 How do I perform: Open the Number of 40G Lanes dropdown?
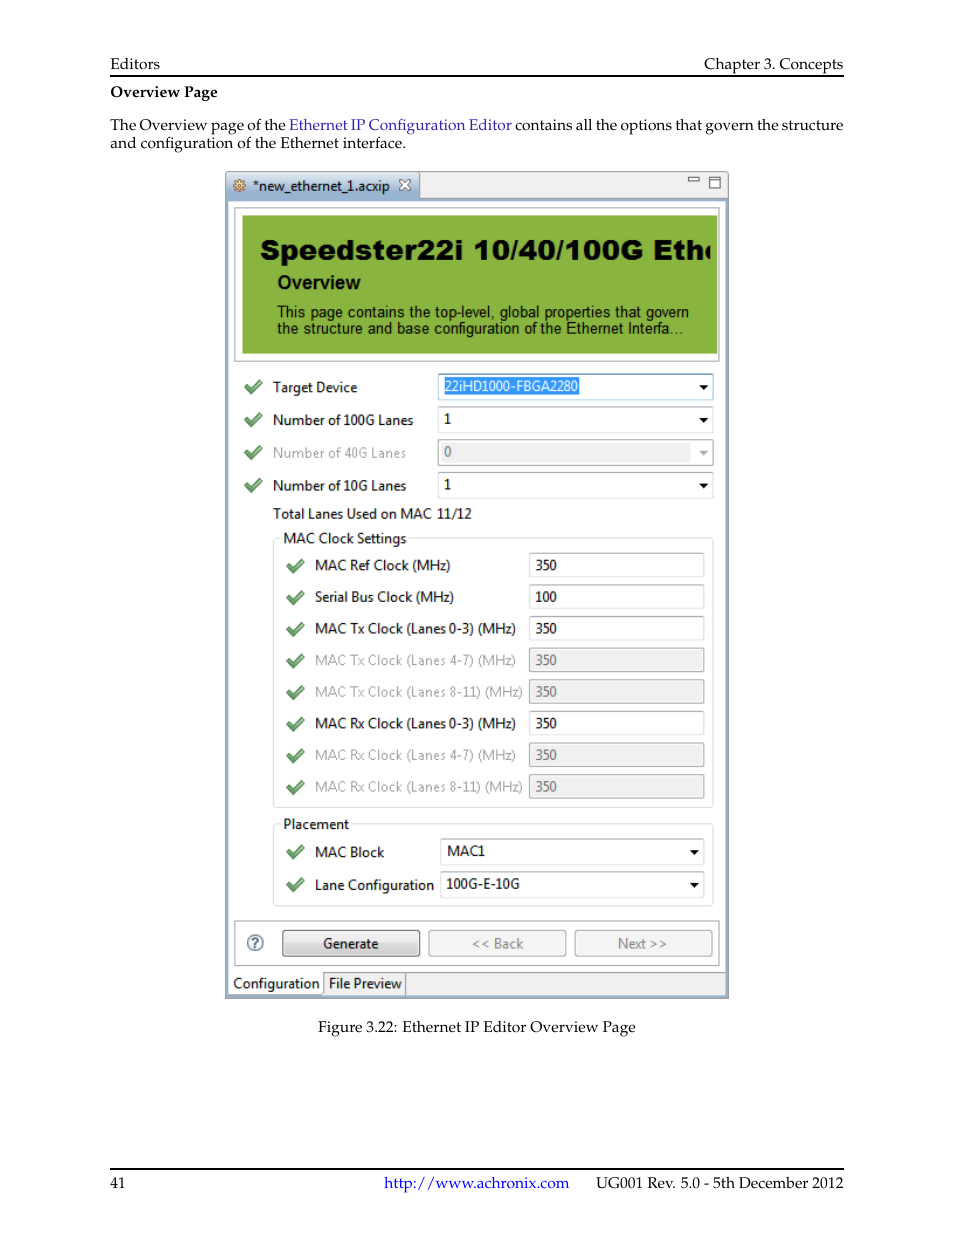703,453
